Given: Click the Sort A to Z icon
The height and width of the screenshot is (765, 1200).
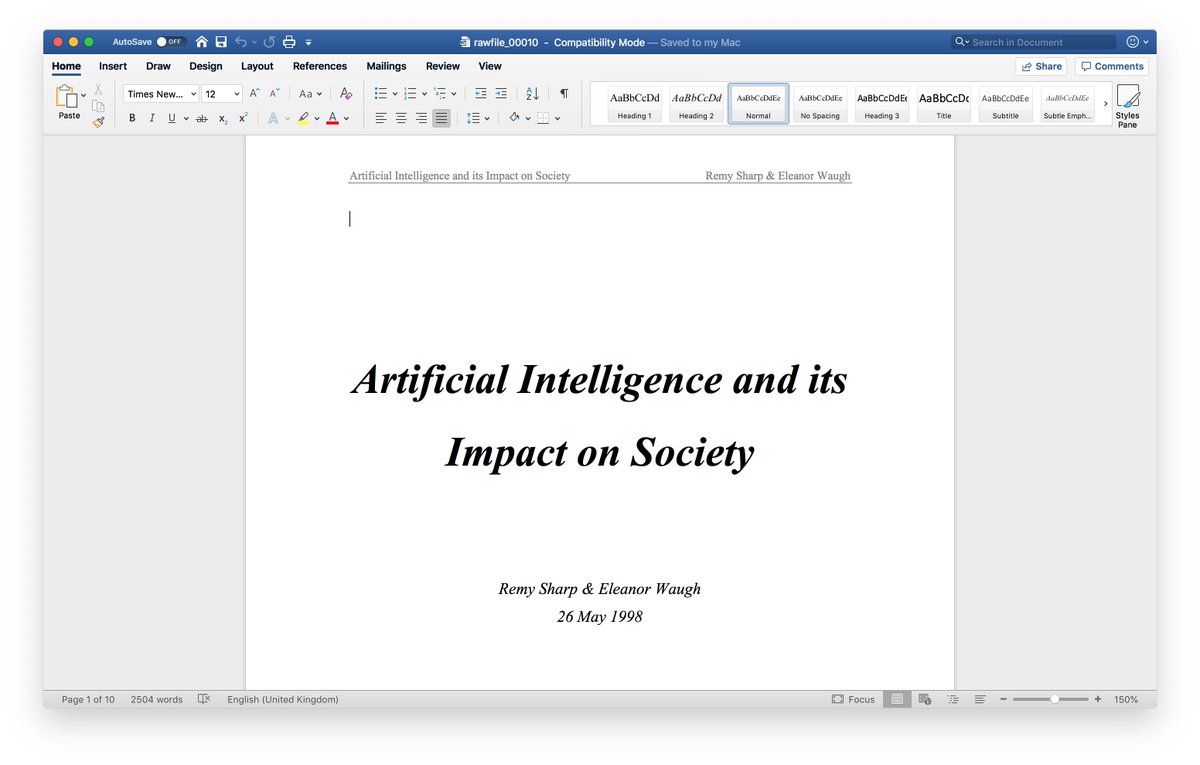Looking at the screenshot, I should pos(532,94).
